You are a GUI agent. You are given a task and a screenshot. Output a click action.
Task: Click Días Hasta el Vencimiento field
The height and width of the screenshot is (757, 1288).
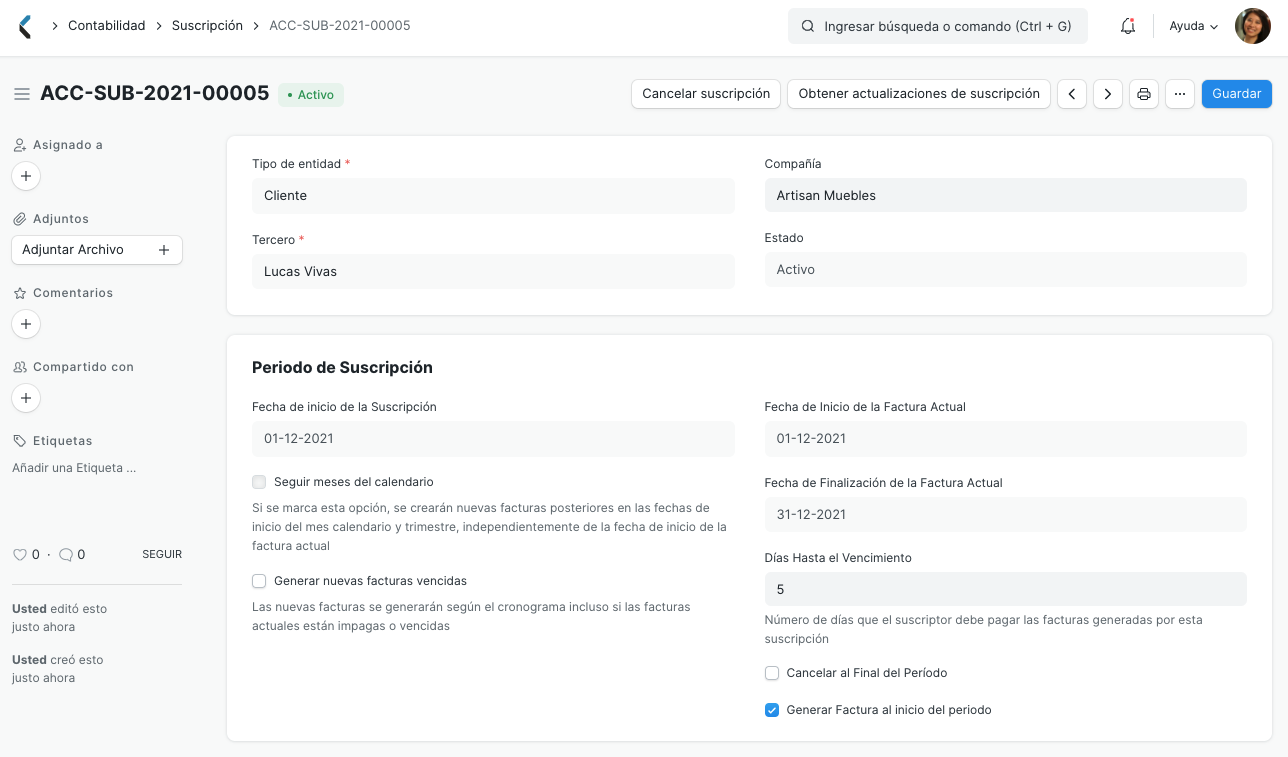coord(1006,590)
